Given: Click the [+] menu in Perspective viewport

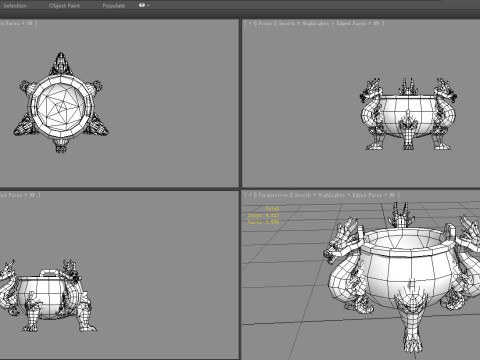Looking at the screenshot, I should pos(250,195).
